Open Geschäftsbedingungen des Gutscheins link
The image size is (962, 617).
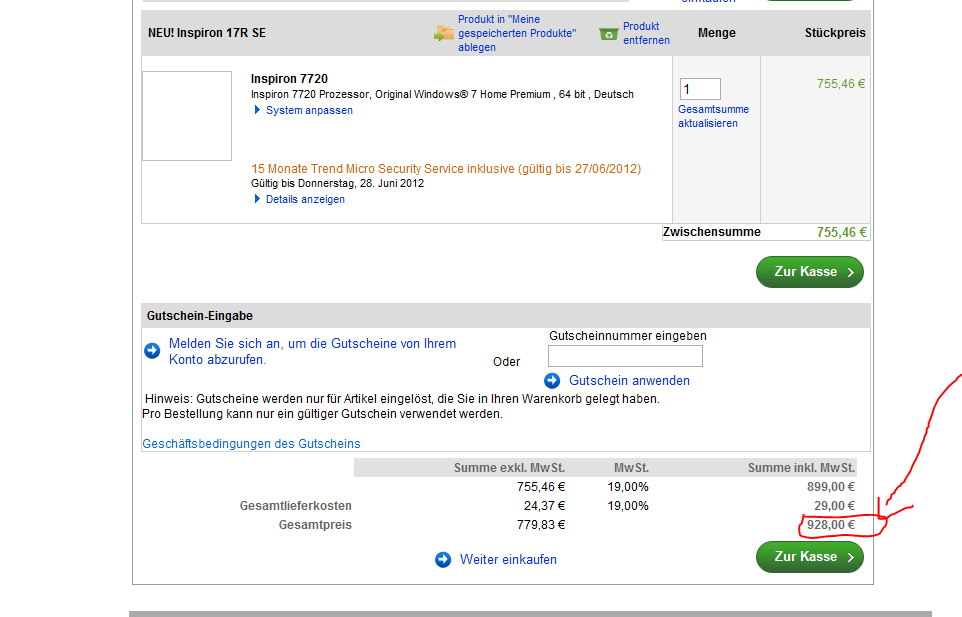[x=252, y=443]
